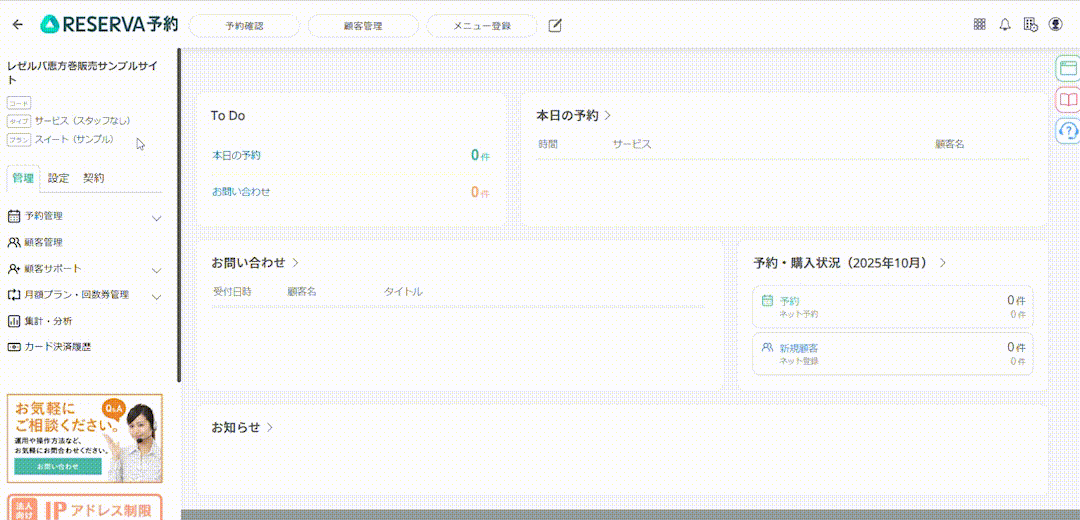This screenshot has height=520, width=1080.
Task: Open the 予約・購入状況 heading link
Action: click(850, 263)
